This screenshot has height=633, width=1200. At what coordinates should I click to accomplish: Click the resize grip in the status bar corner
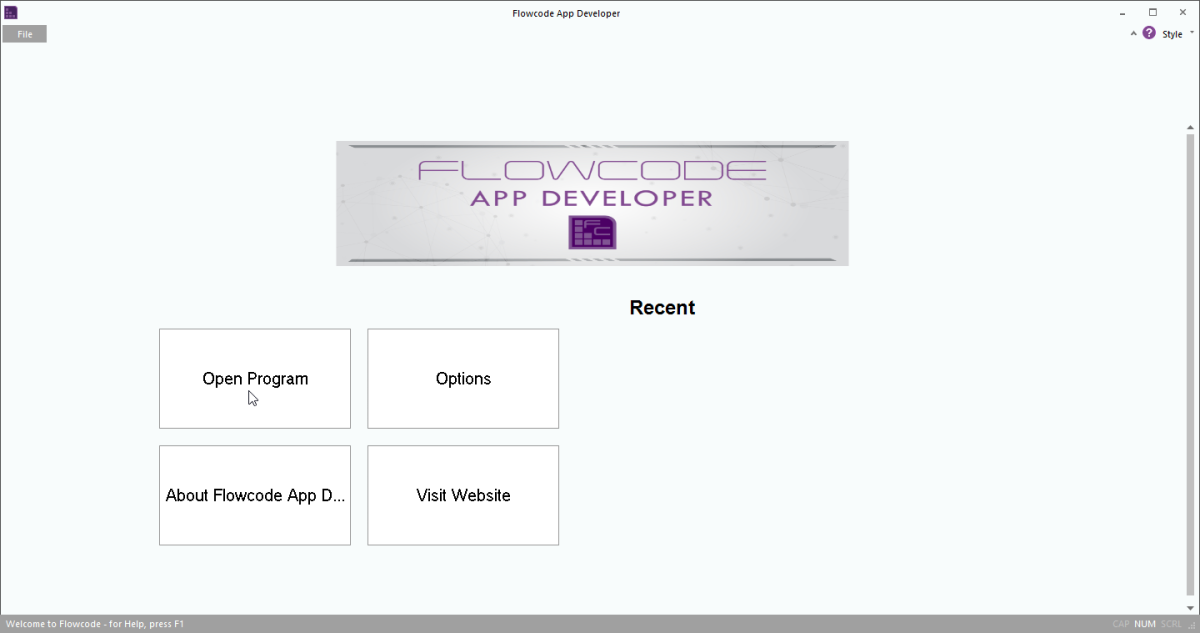pyautogui.click(x=1194, y=625)
